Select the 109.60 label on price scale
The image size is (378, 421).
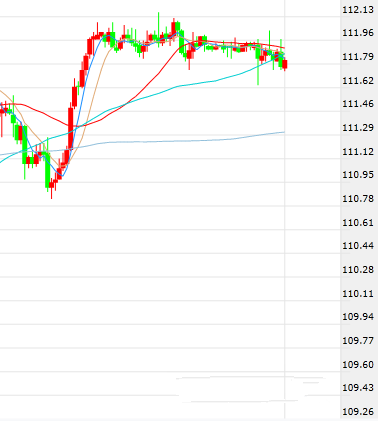(358, 364)
